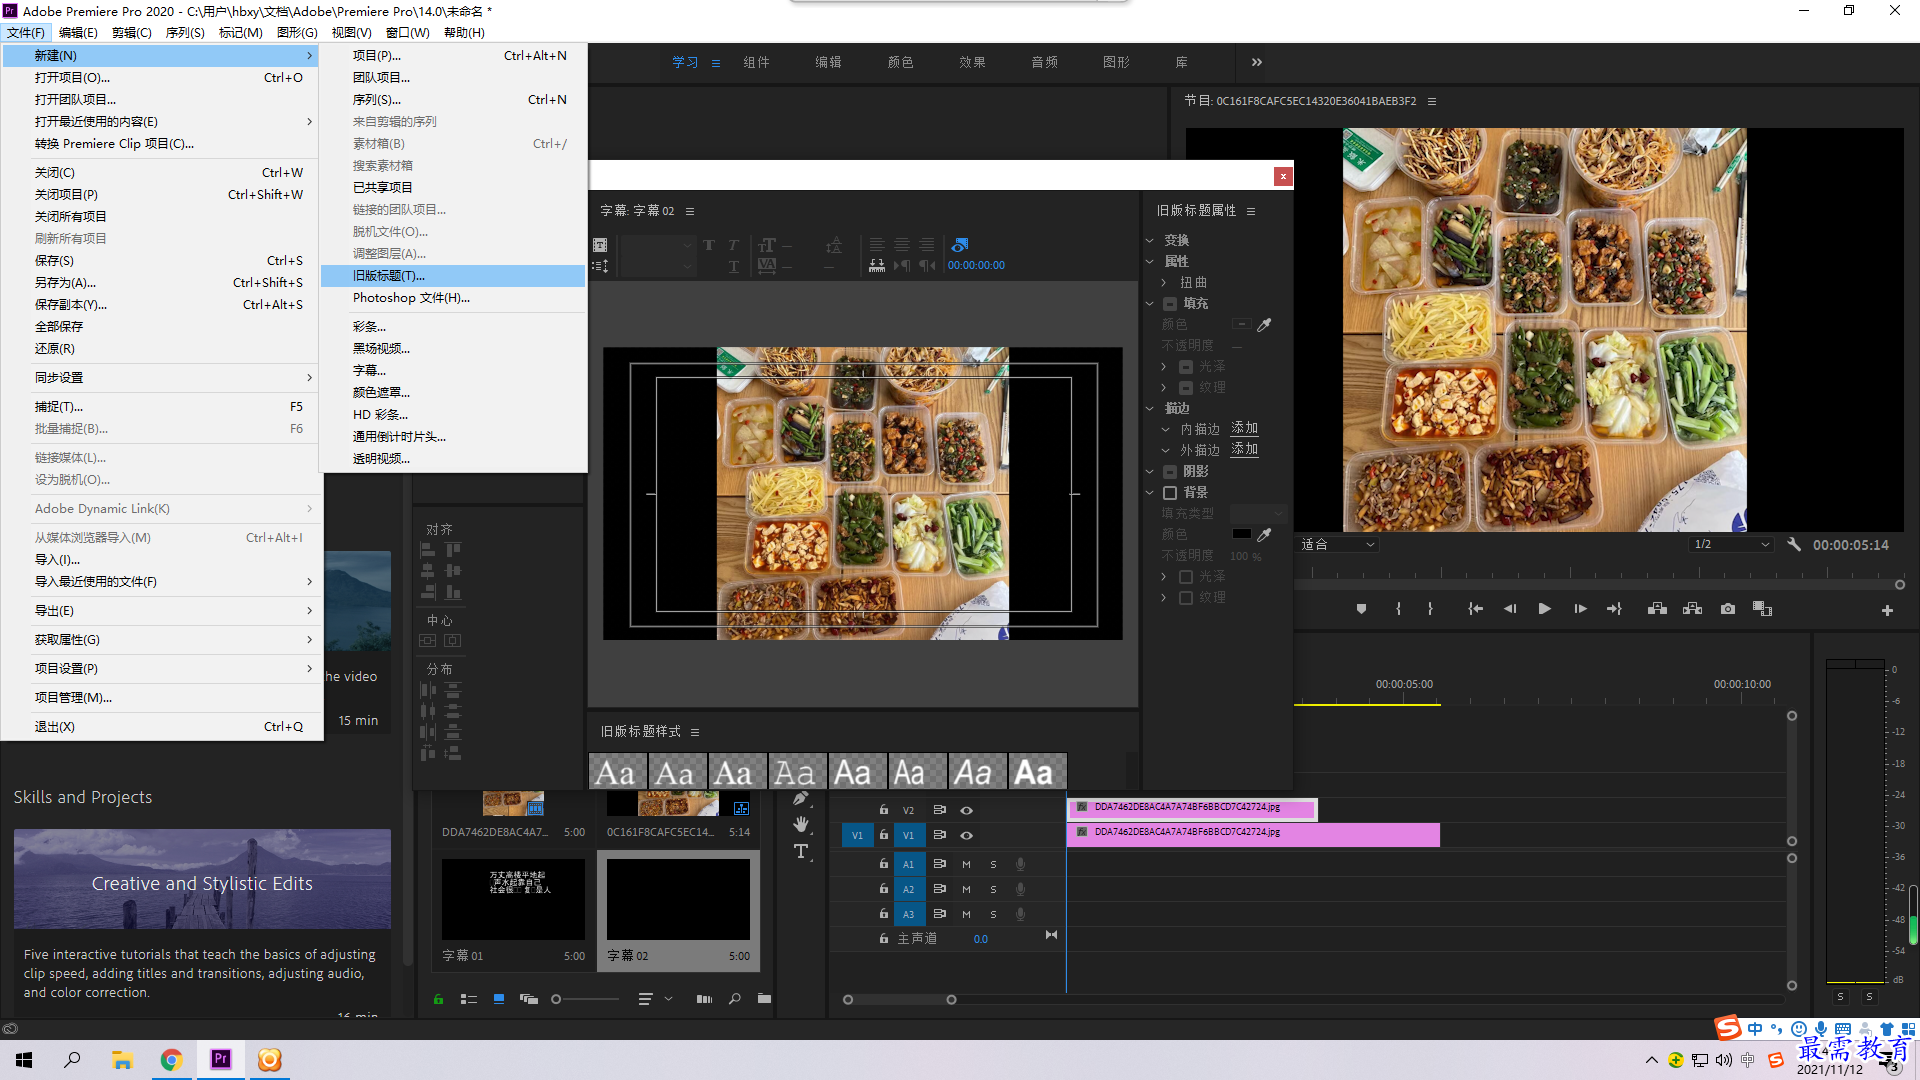Open Roll/Crawl options in title editor
The width and height of the screenshot is (1920, 1080).
click(x=600, y=266)
